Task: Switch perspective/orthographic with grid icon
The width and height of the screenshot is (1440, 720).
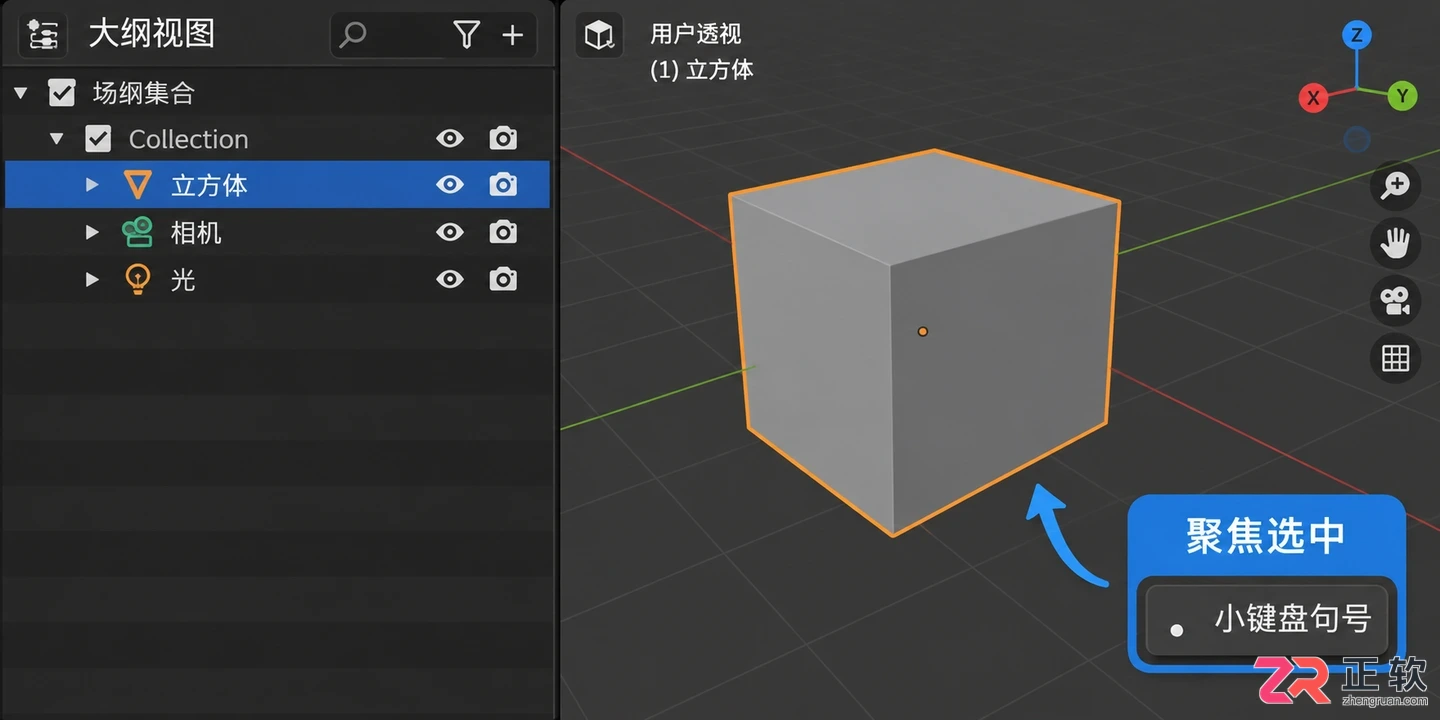Action: point(1395,358)
